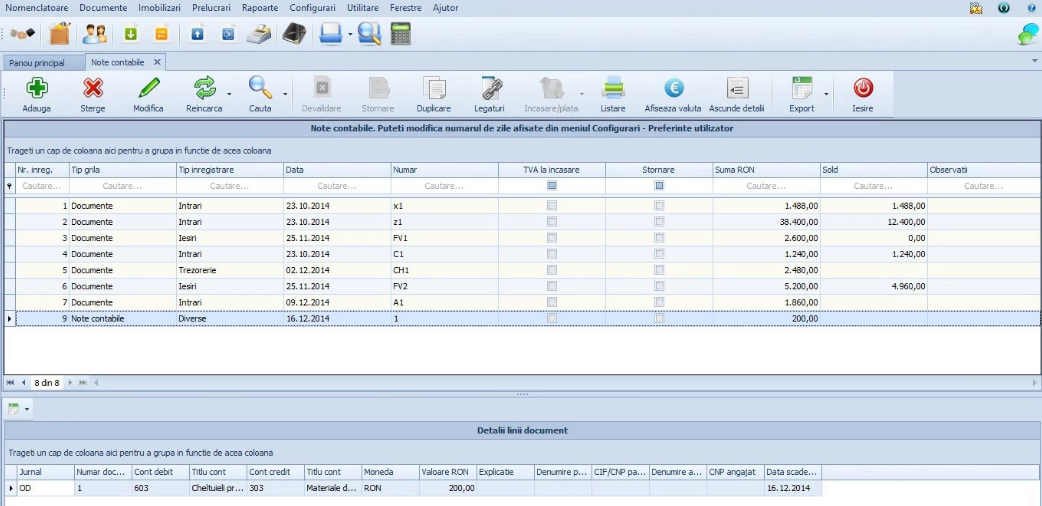The image size is (1042, 506).
Task: Toggle the TVA la incasare filter checkbox
Action: coord(552,186)
